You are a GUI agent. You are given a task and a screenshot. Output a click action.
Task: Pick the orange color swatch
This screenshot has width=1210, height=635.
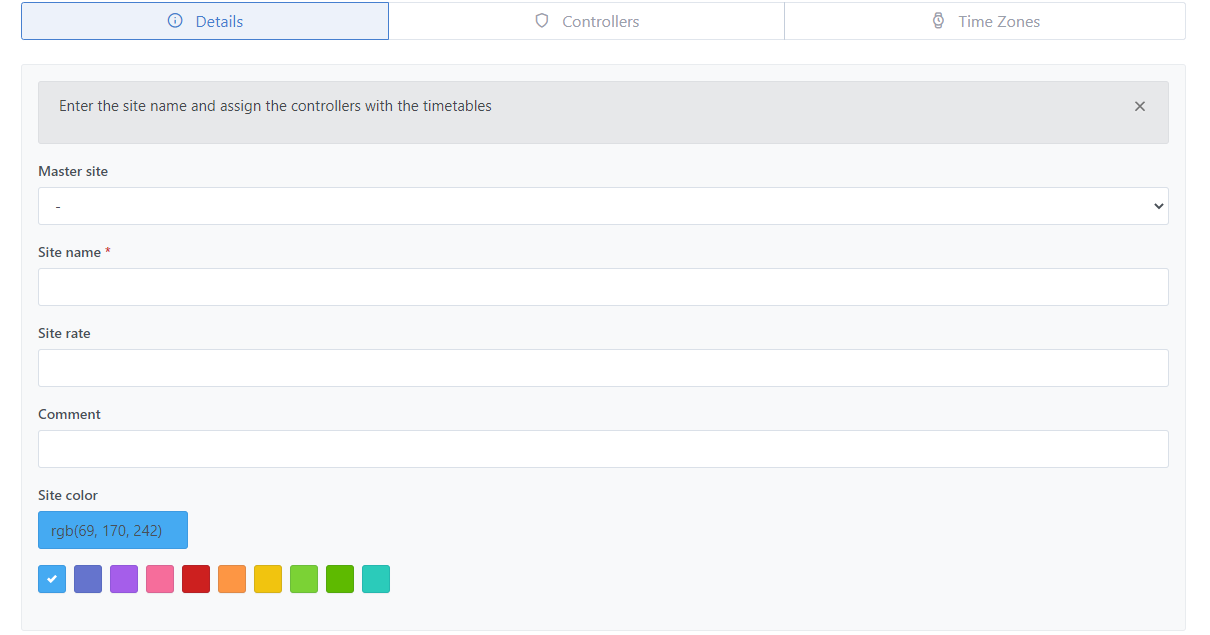(x=232, y=579)
